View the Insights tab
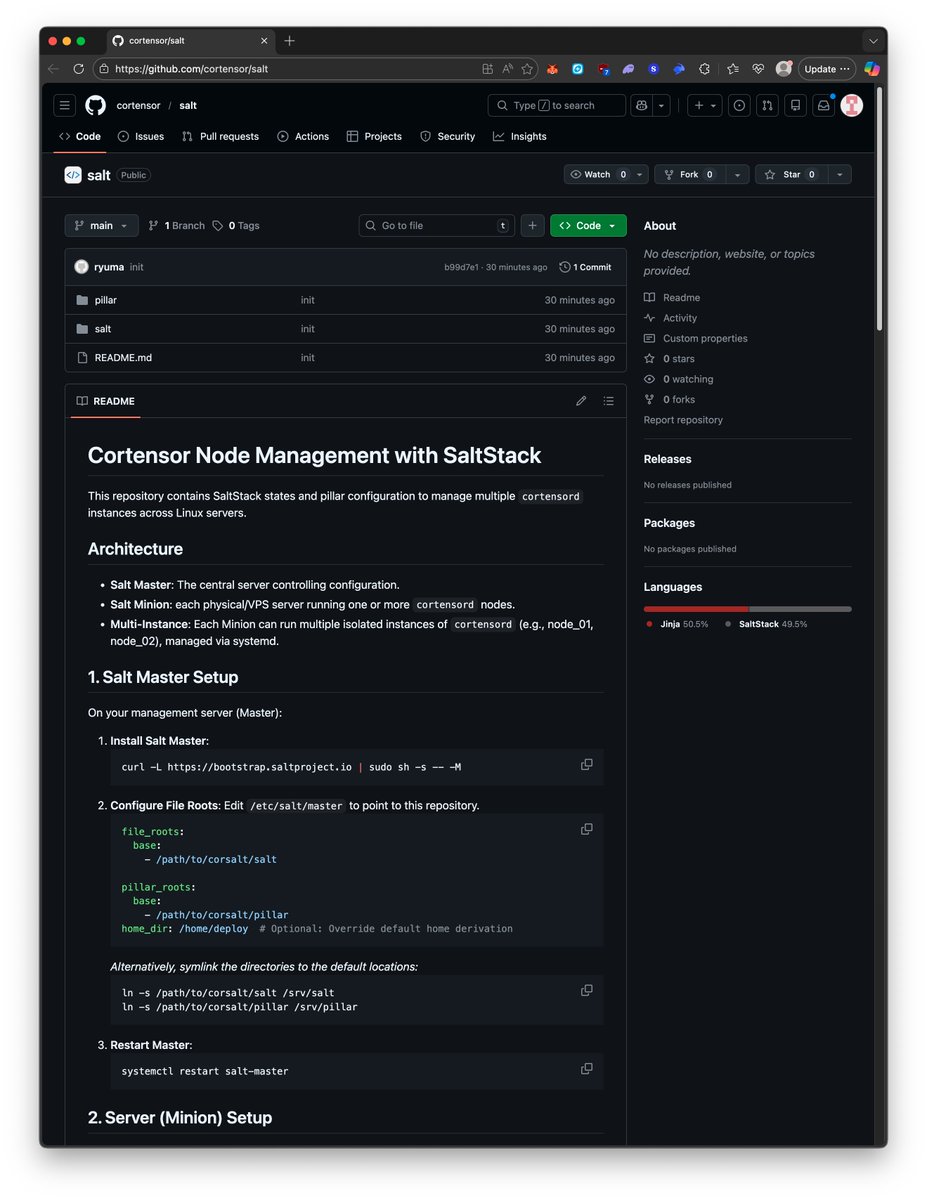Image resolution: width=927 pixels, height=1200 pixels. coord(520,136)
